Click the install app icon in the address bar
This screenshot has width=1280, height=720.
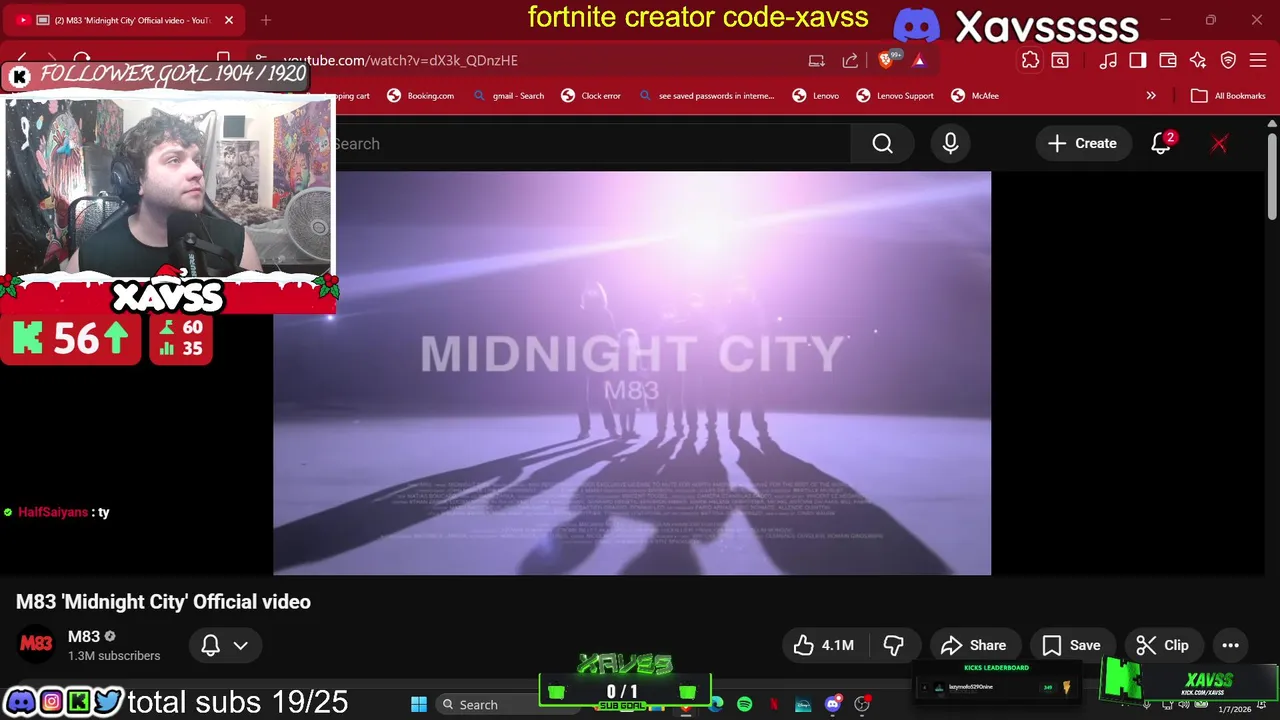[817, 60]
